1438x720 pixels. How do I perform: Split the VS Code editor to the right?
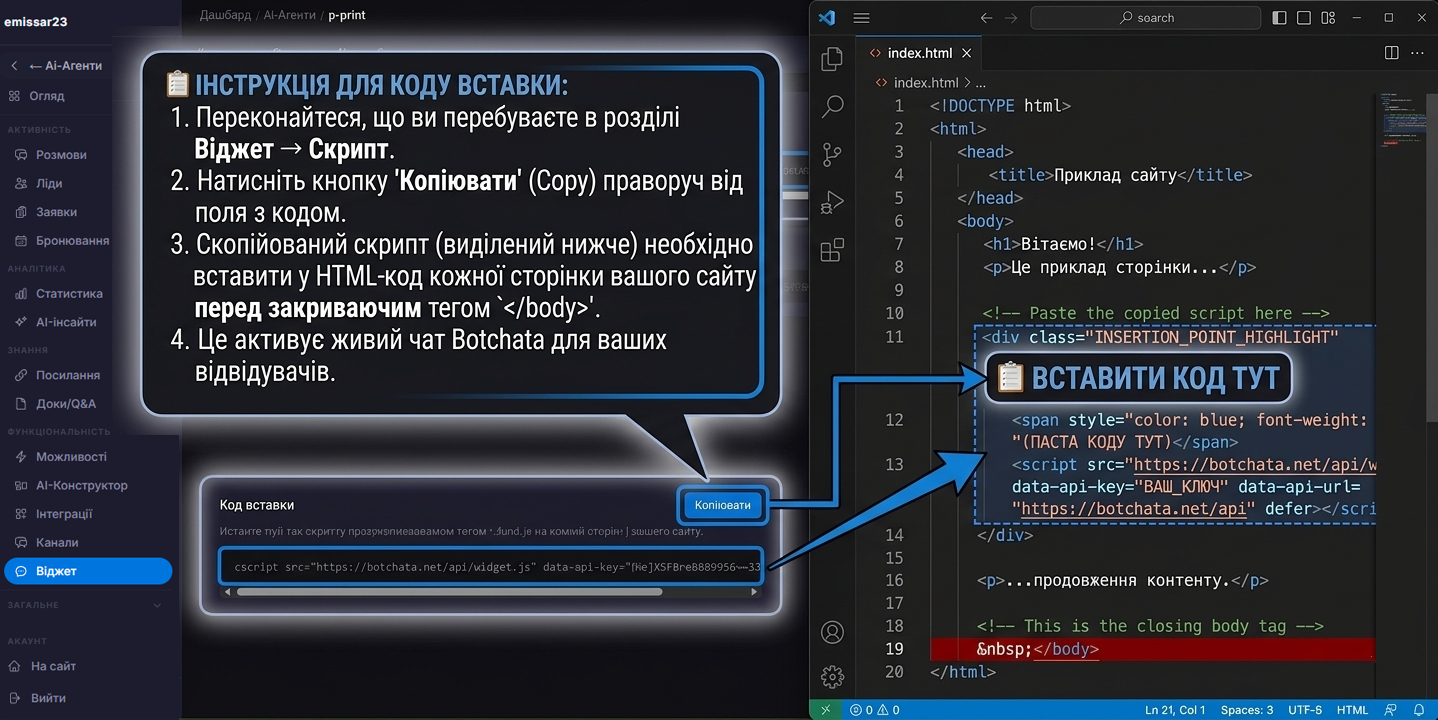(1391, 53)
